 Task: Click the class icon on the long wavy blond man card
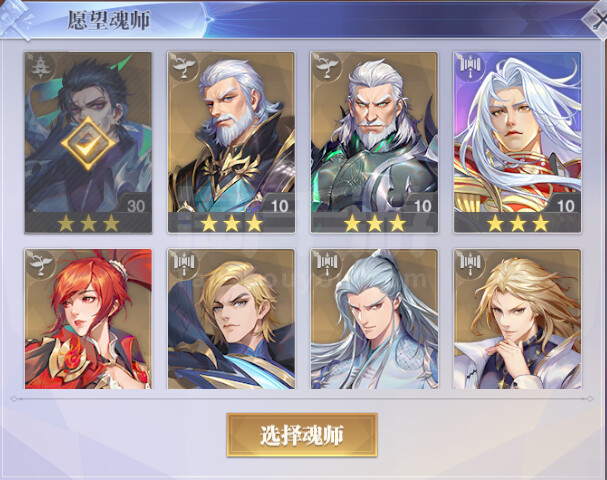(x=470, y=264)
